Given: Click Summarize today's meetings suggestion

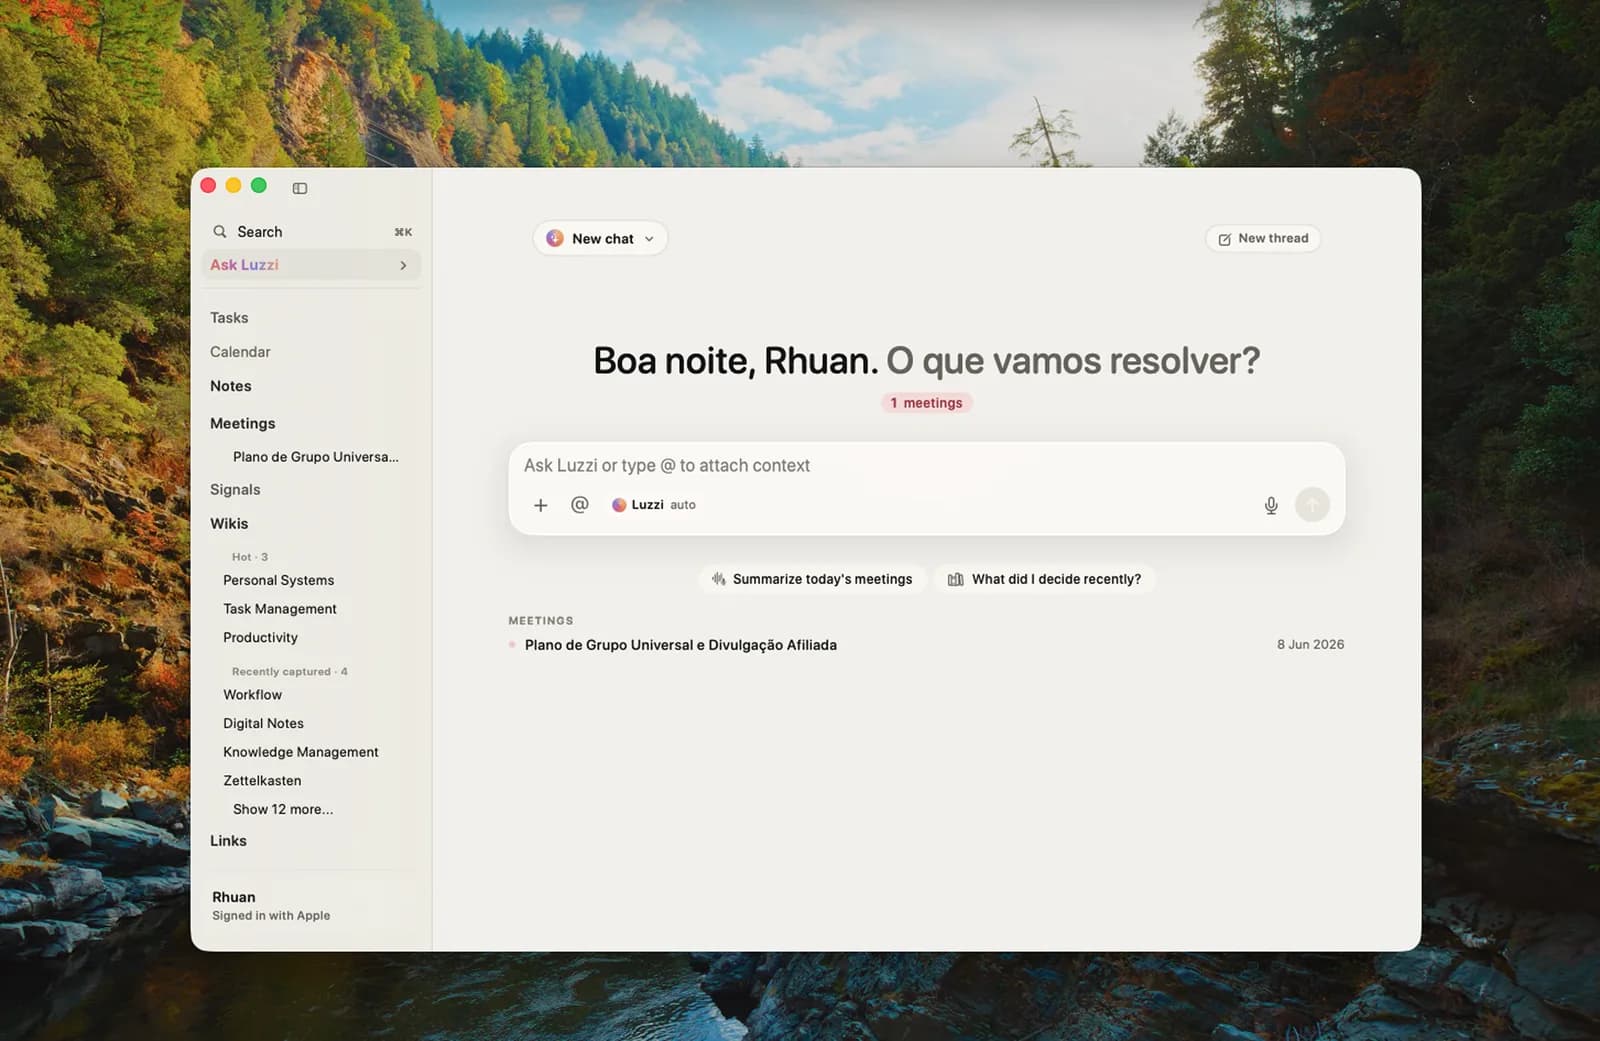Looking at the screenshot, I should click(x=812, y=579).
